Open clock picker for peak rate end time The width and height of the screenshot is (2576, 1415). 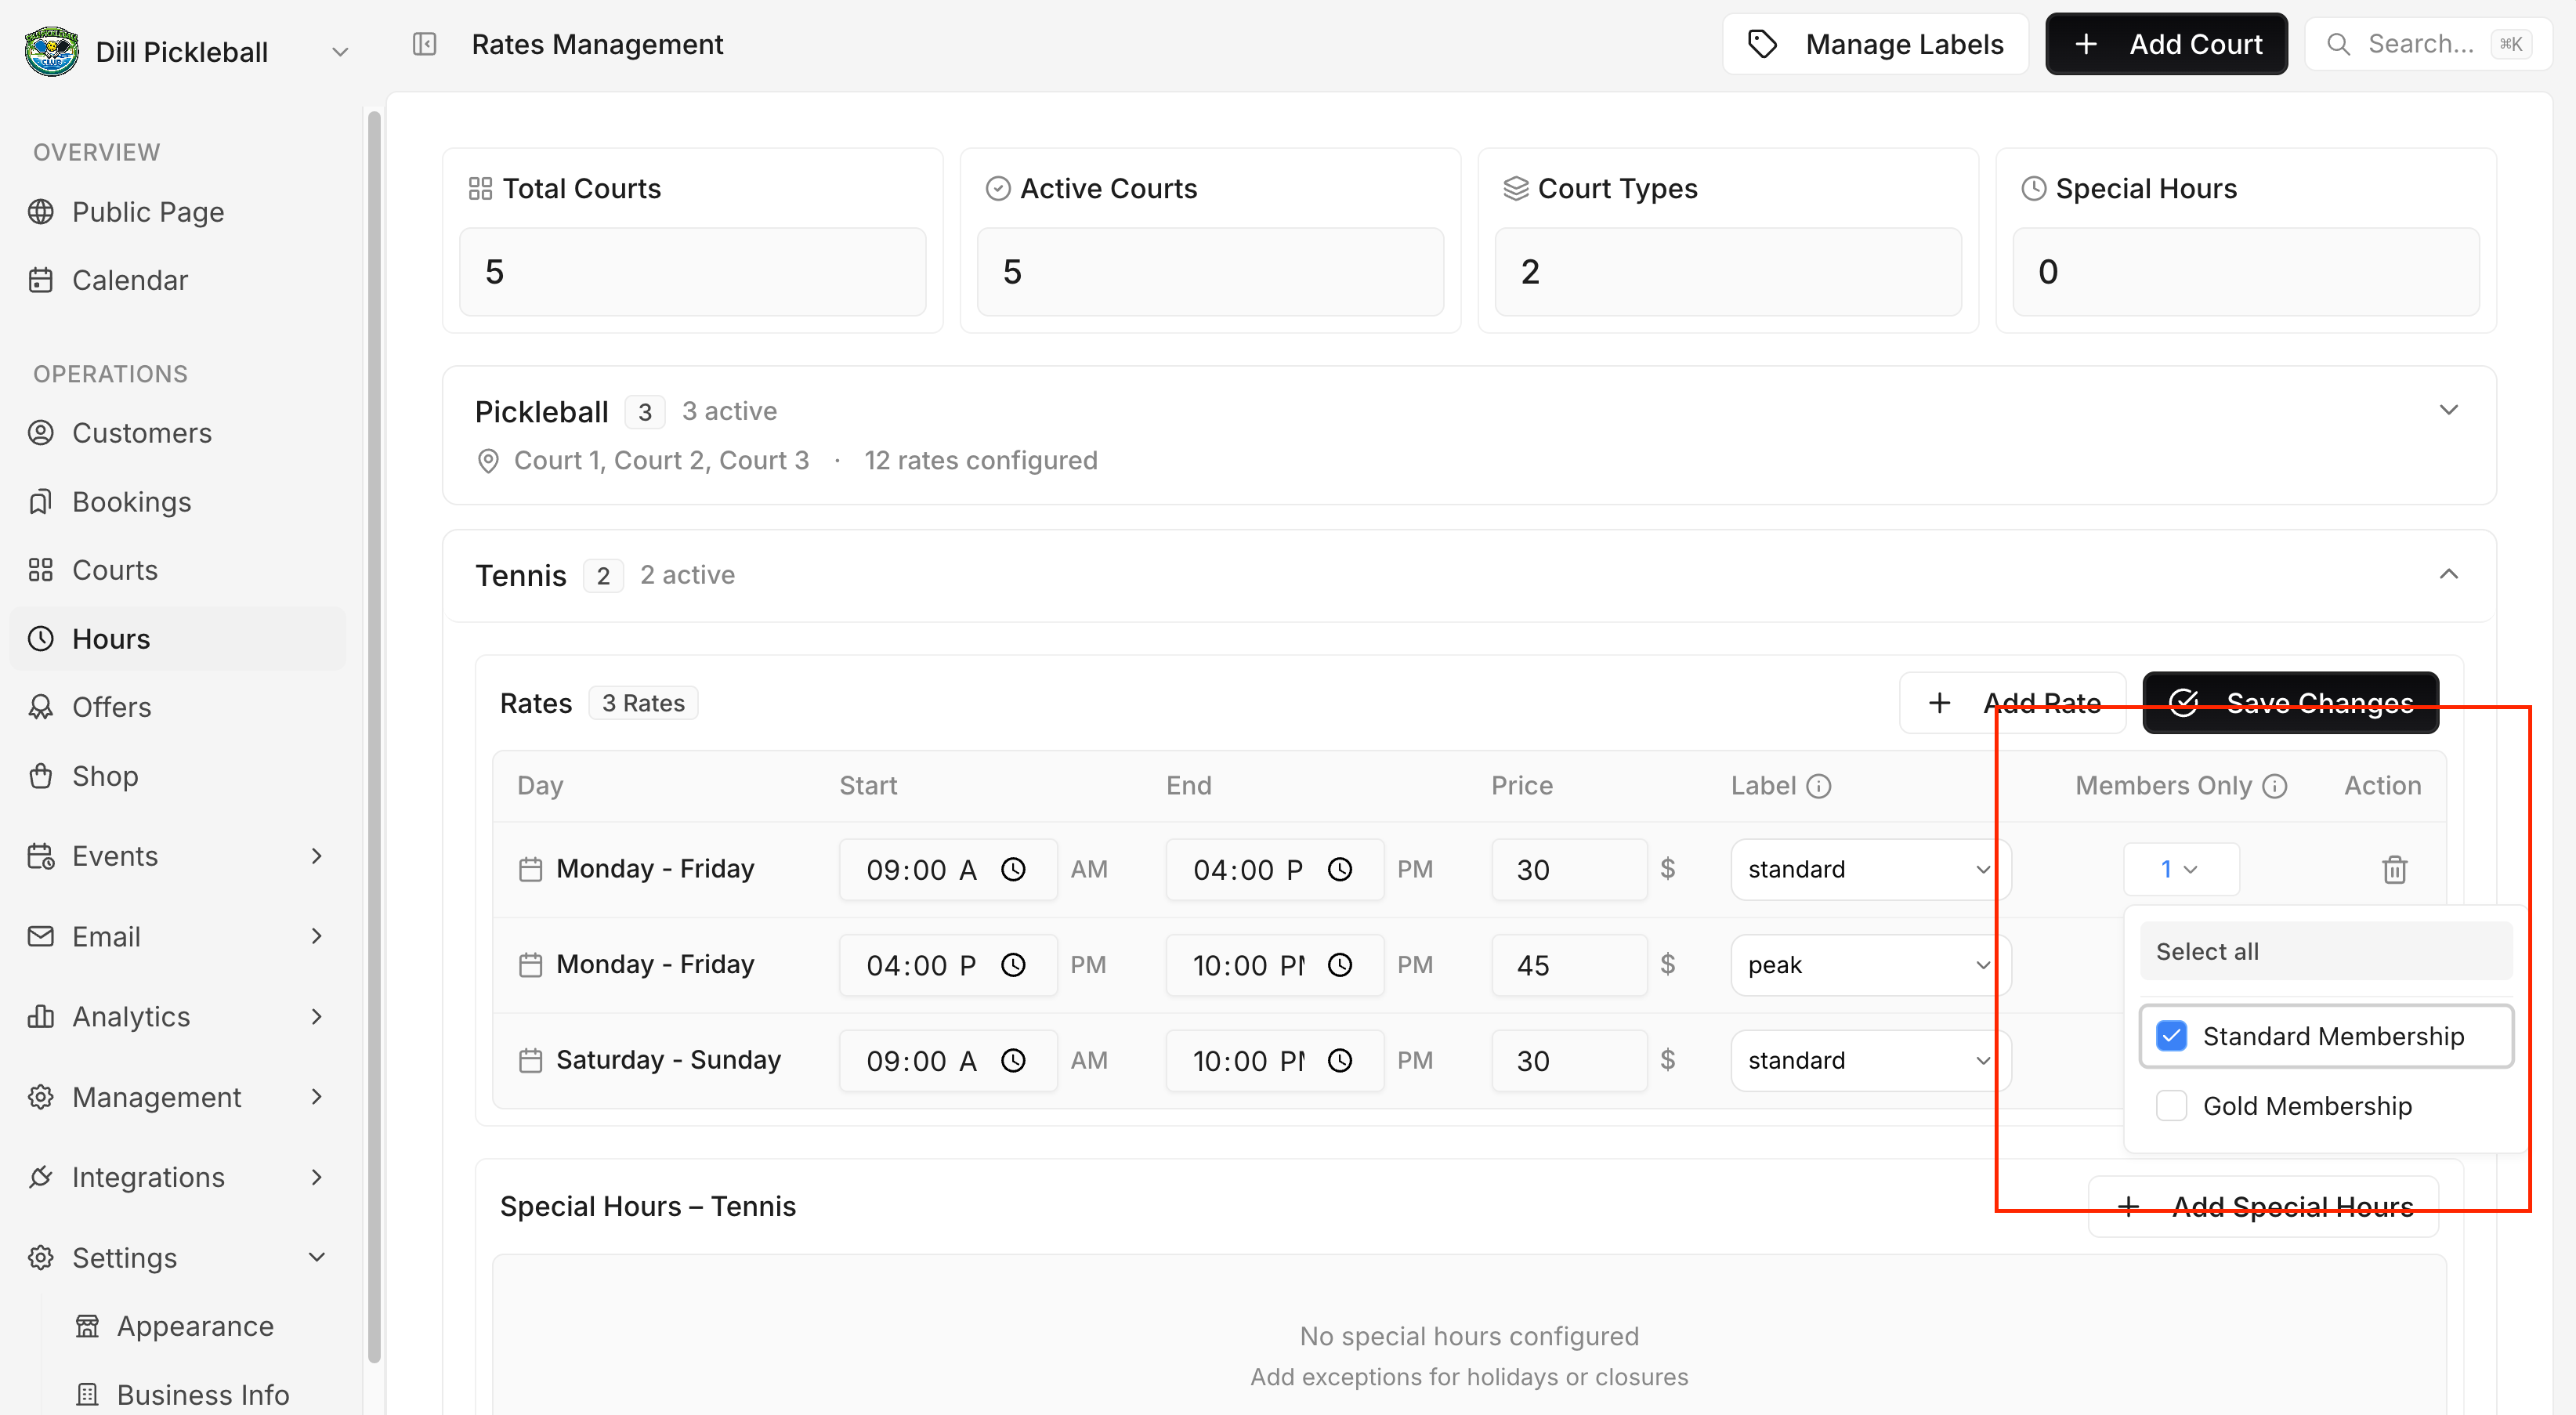pyautogui.click(x=1339, y=965)
